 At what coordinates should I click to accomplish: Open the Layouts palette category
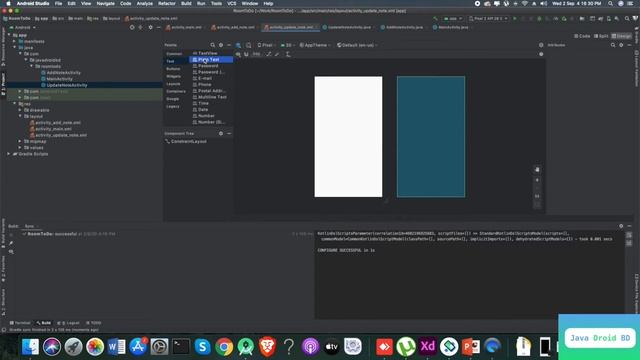coord(173,84)
